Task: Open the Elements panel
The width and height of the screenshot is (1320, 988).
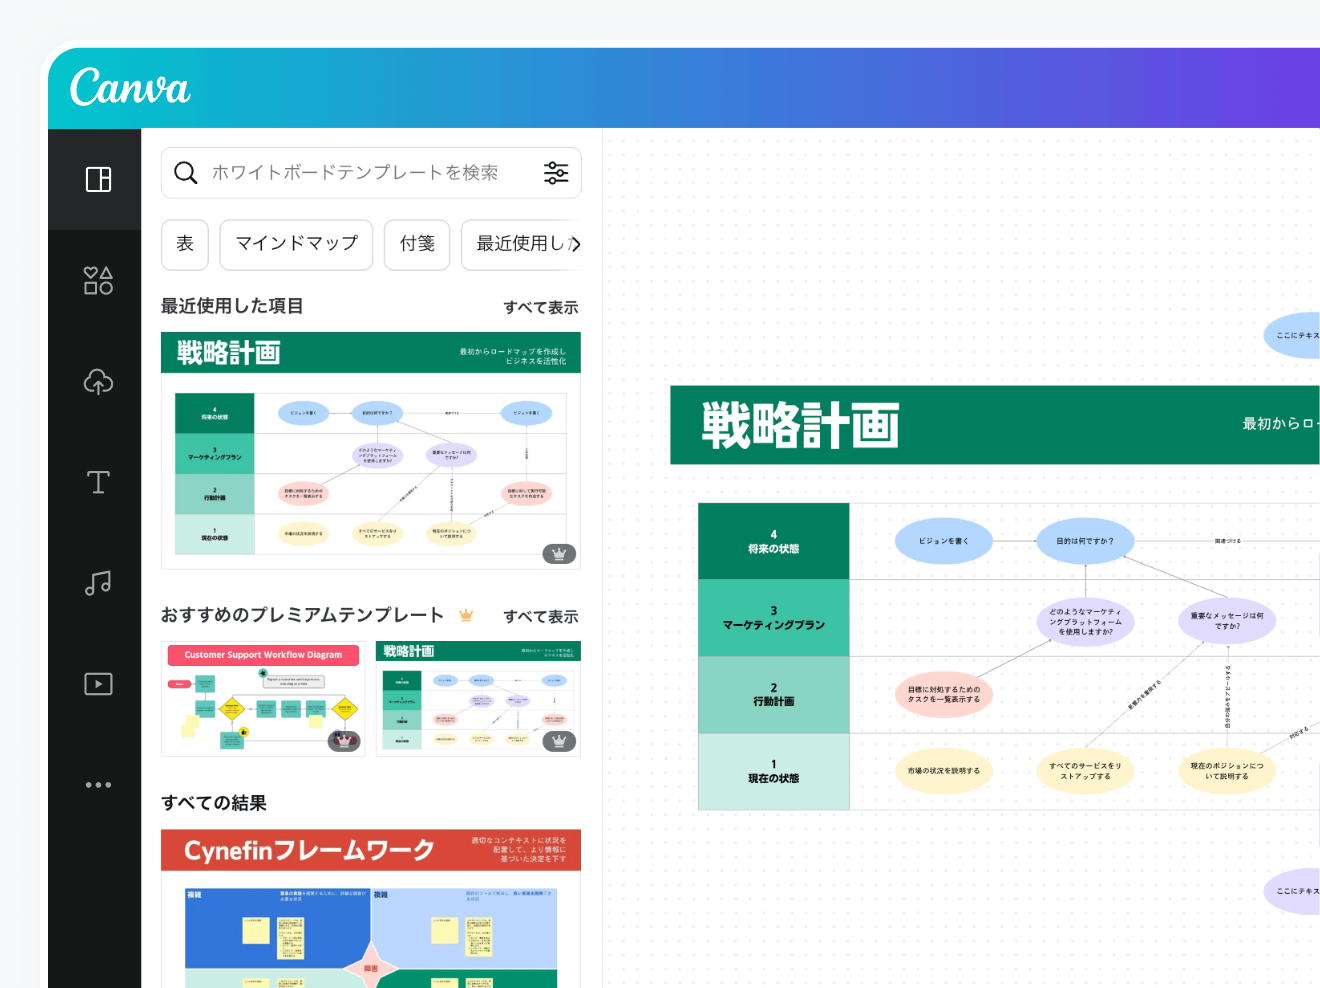Action: pos(97,281)
